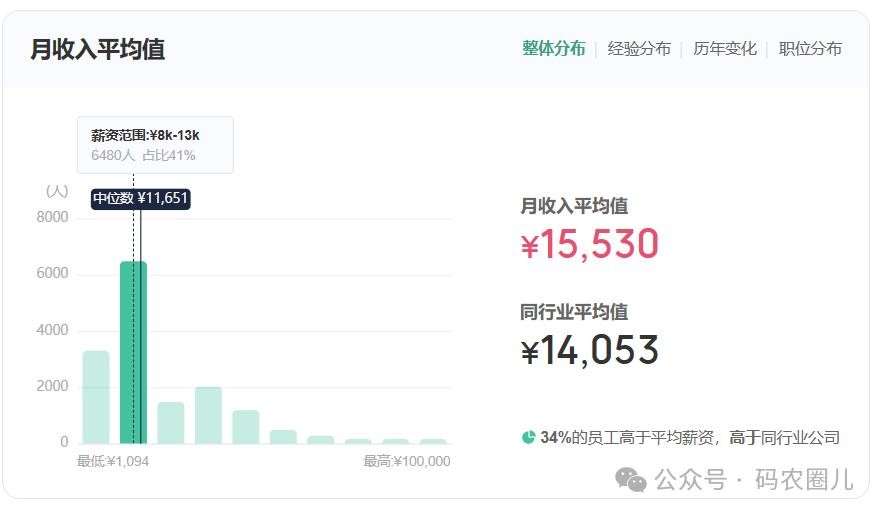Click the 月收入平均值 card title
The image size is (881, 514).
(x=97, y=48)
